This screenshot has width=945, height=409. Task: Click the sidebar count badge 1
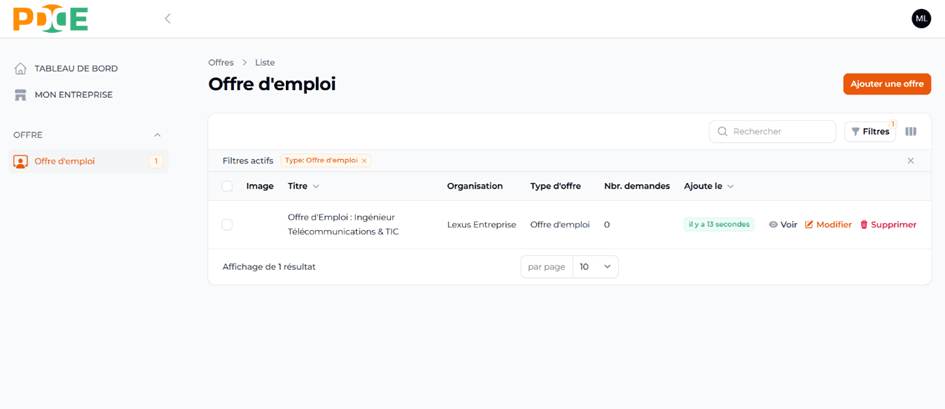tap(156, 161)
